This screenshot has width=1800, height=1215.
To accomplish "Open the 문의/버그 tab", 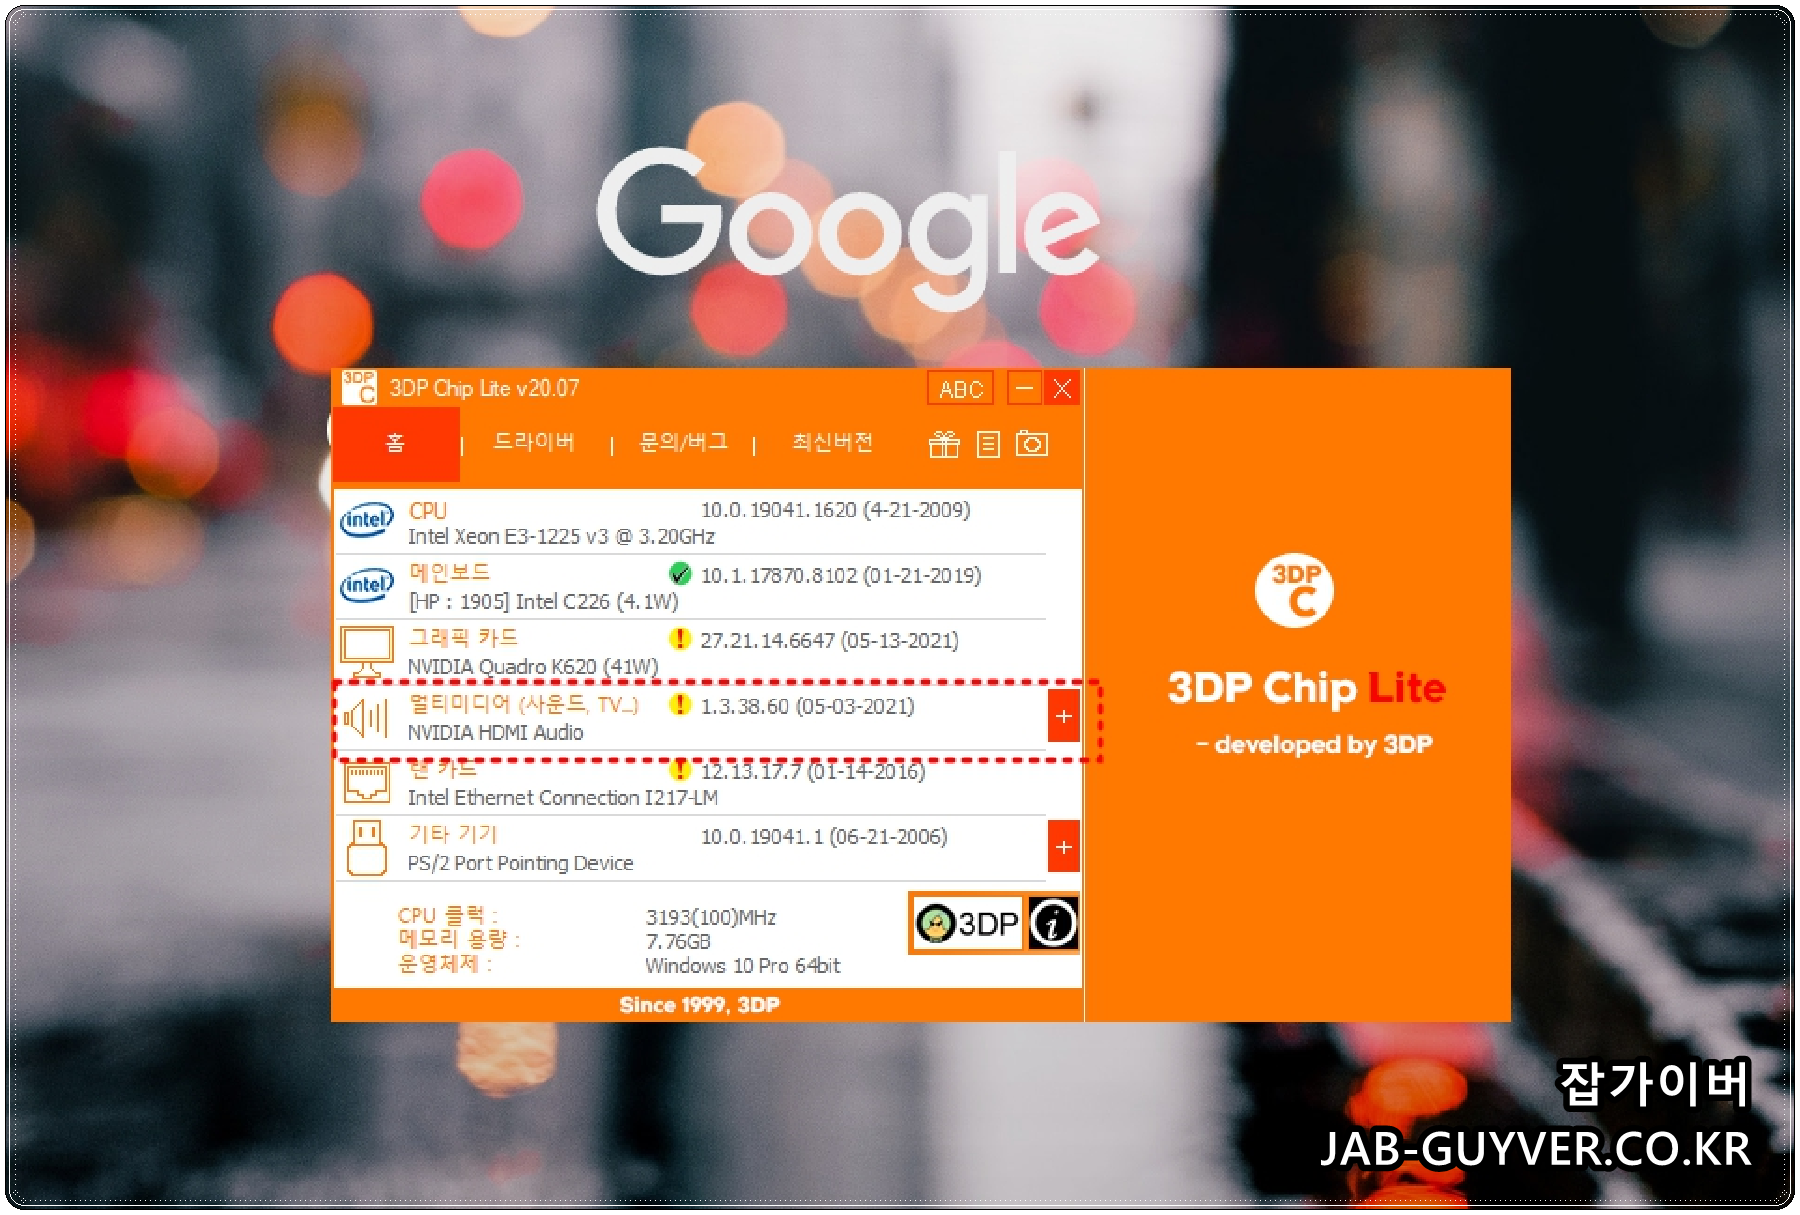I will (x=684, y=442).
